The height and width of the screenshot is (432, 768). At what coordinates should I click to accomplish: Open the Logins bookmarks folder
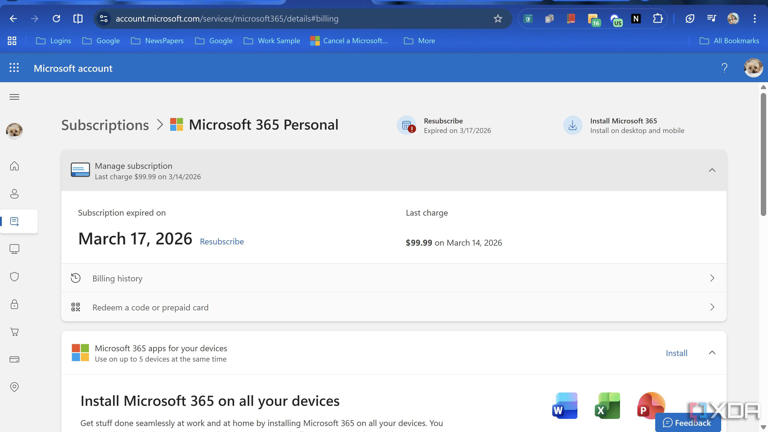(53, 41)
